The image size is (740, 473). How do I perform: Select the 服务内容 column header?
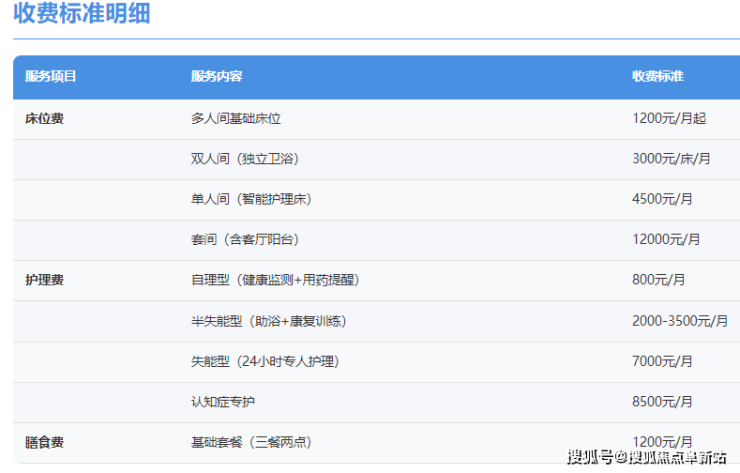click(x=216, y=77)
